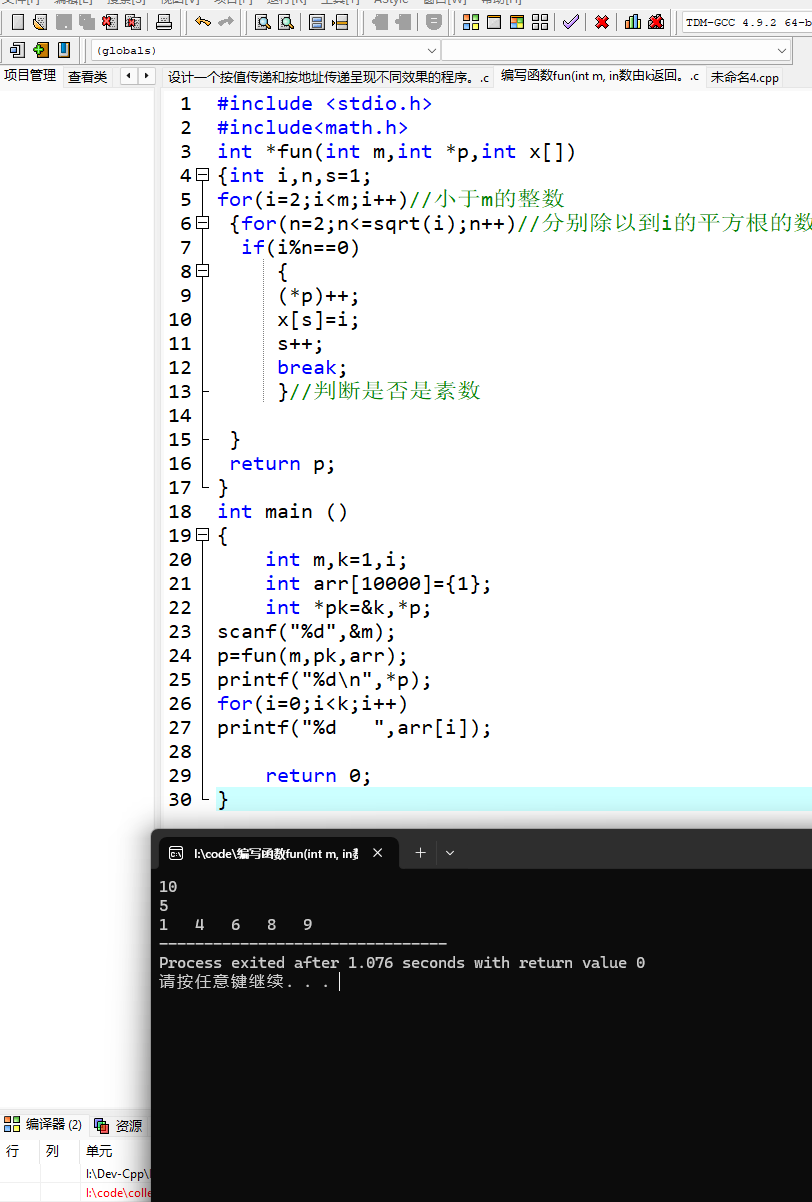Click the scanf("%d",&m); line
The width and height of the screenshot is (812, 1202).
point(307,631)
